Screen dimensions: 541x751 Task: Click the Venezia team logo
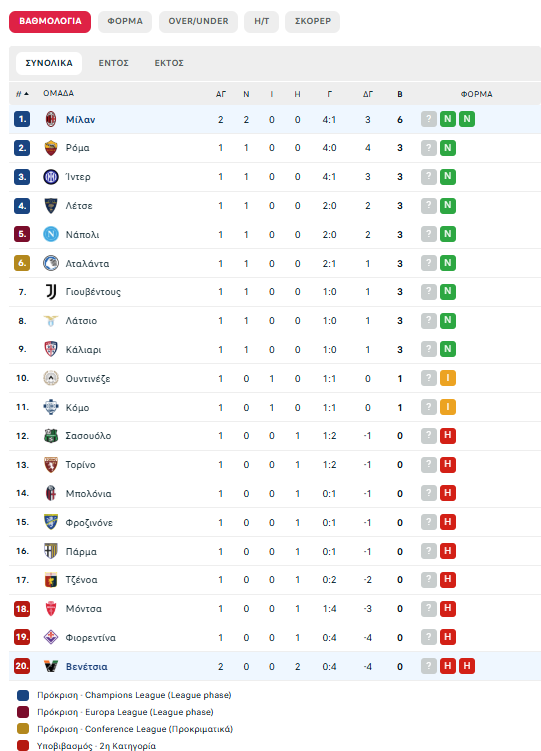pos(51,666)
